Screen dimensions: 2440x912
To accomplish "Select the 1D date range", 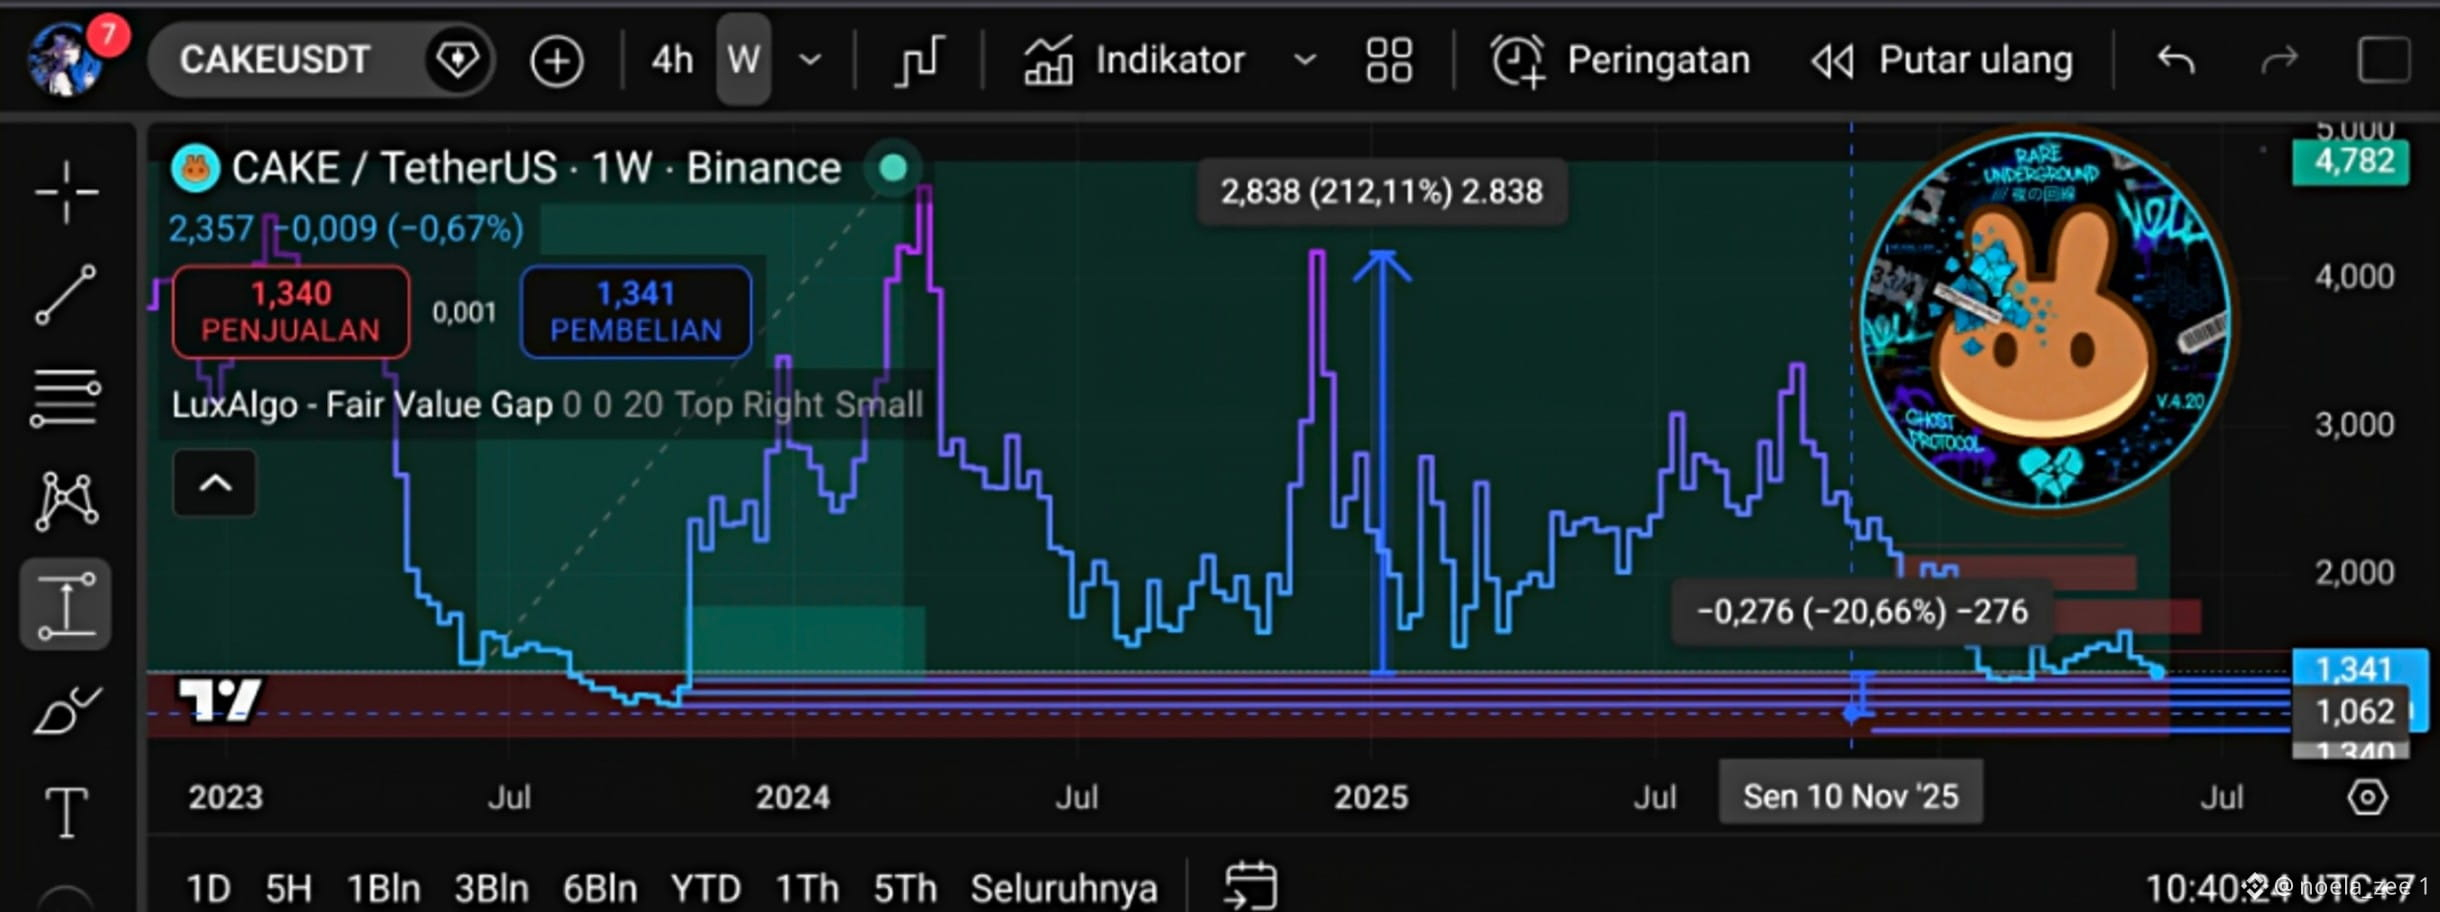I will tap(208, 888).
